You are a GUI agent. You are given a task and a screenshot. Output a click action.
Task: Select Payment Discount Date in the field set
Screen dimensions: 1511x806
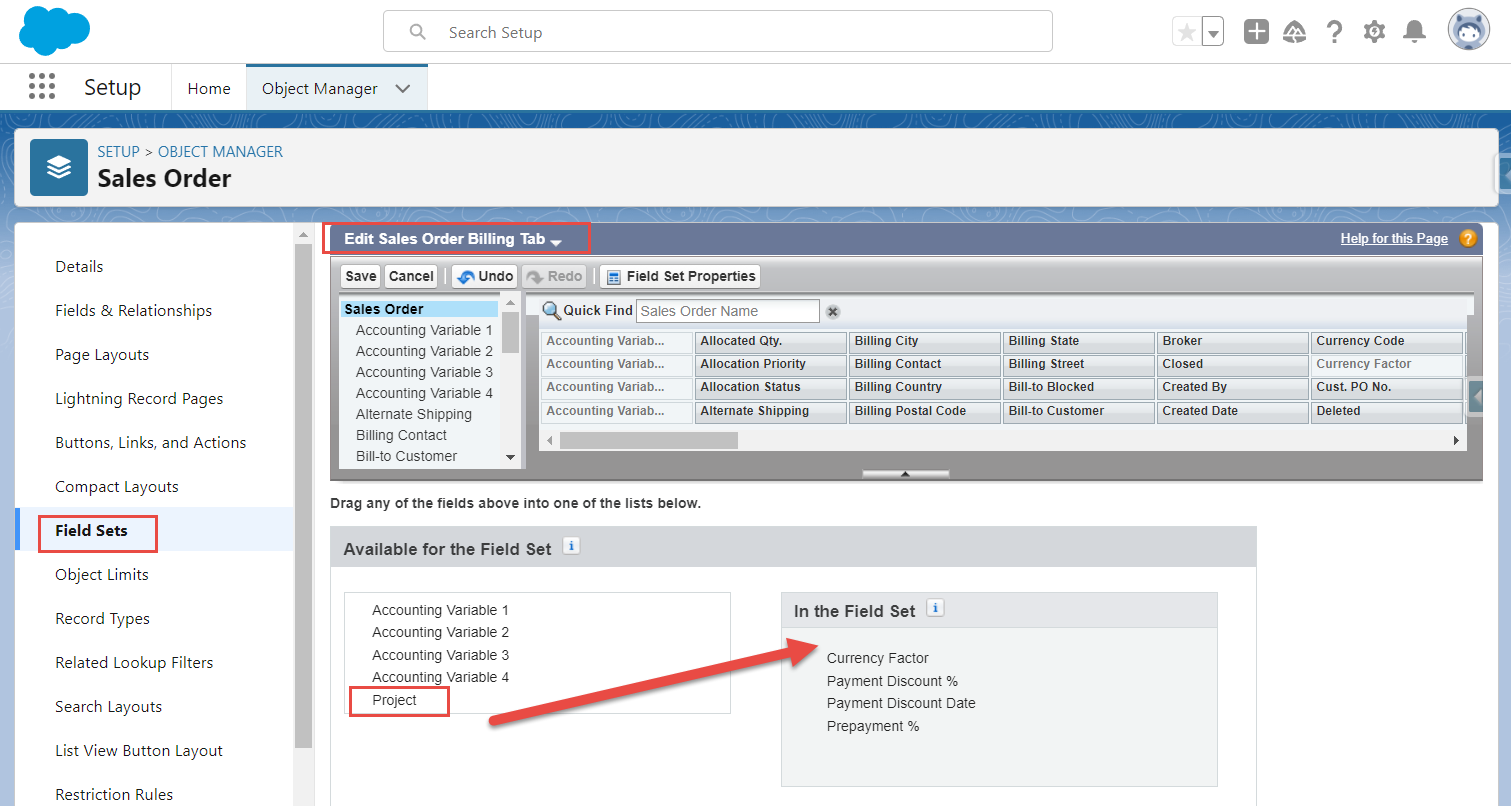click(901, 703)
